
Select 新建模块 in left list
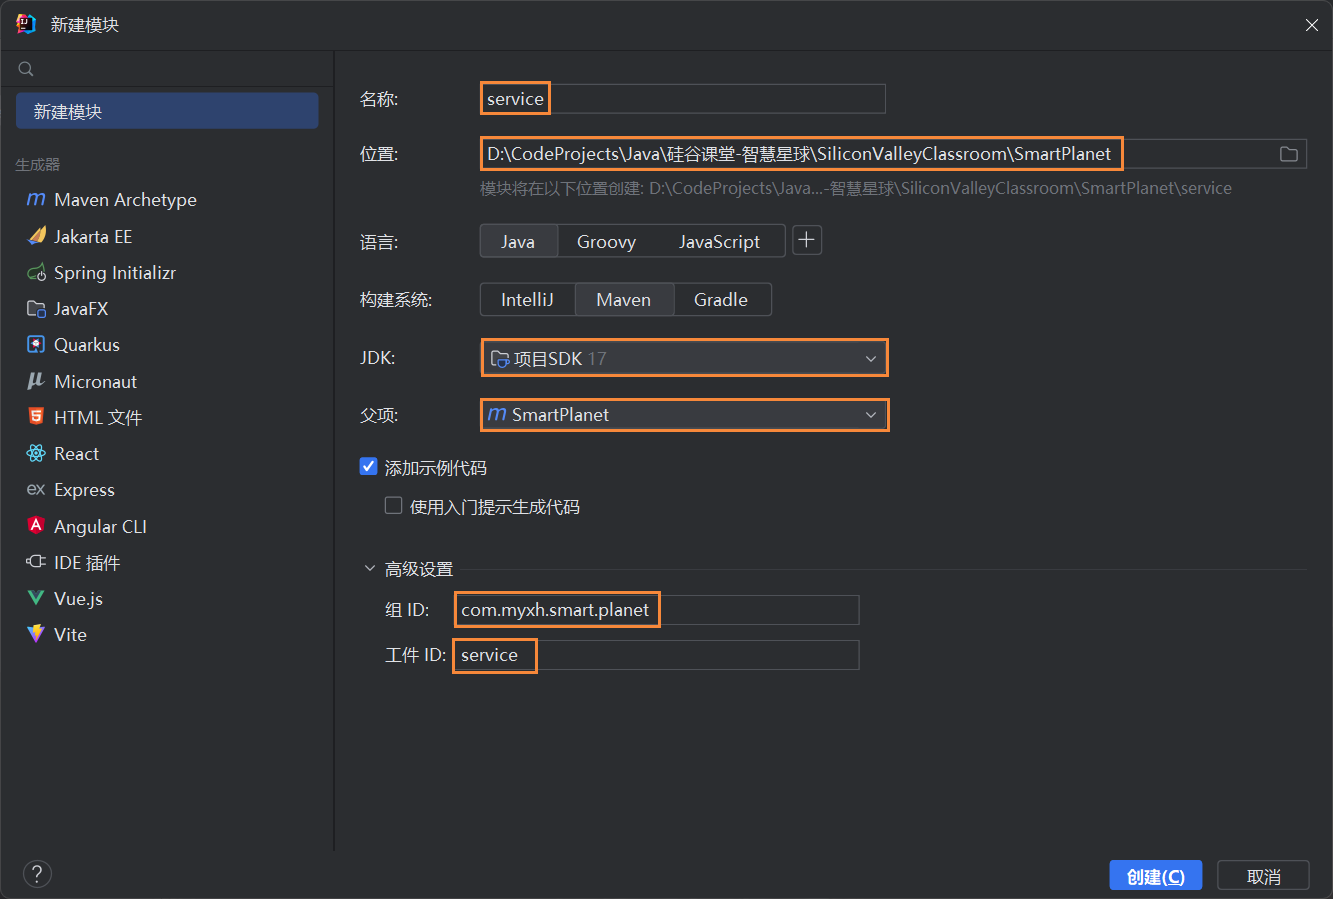point(167,111)
